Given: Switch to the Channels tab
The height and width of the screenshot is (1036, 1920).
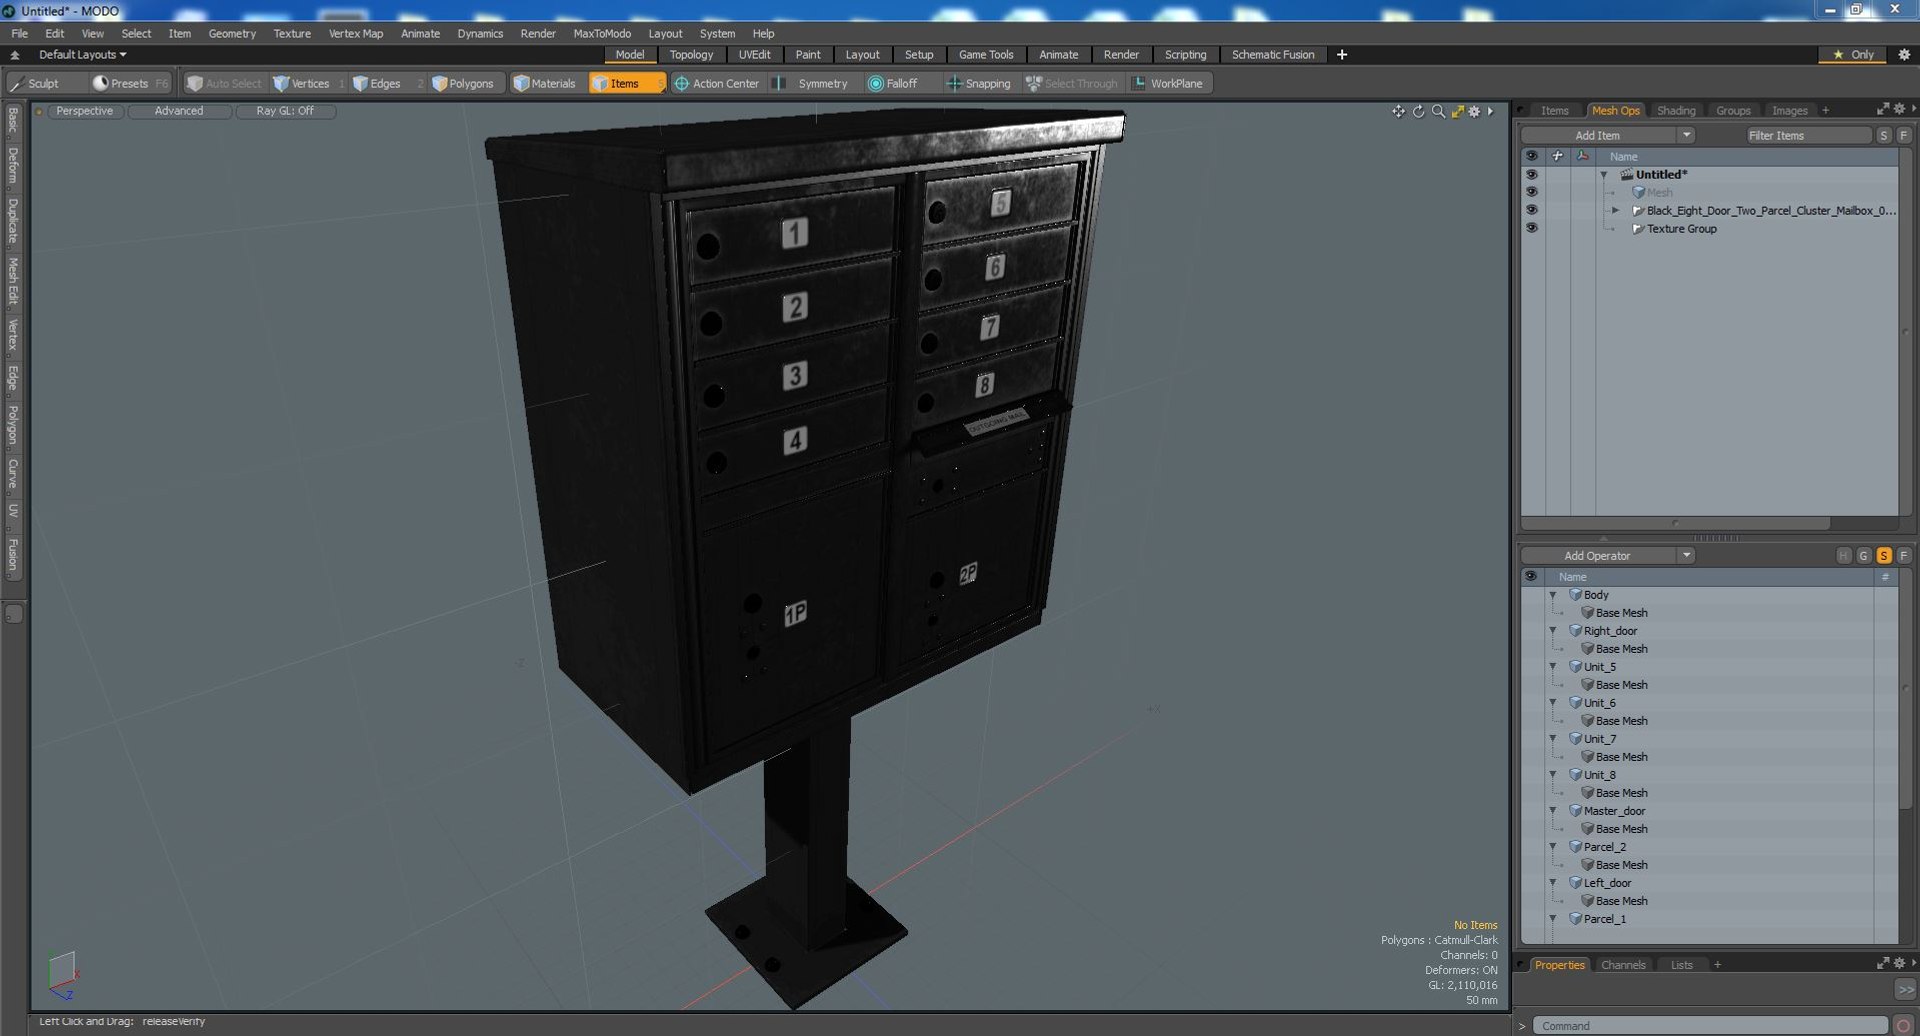Looking at the screenshot, I should [1623, 965].
